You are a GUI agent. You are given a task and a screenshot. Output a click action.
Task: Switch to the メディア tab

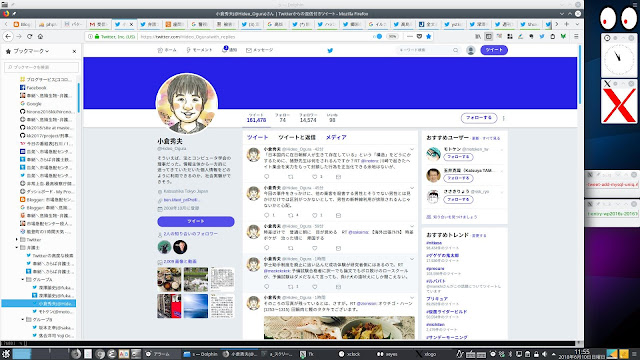(x=336, y=138)
